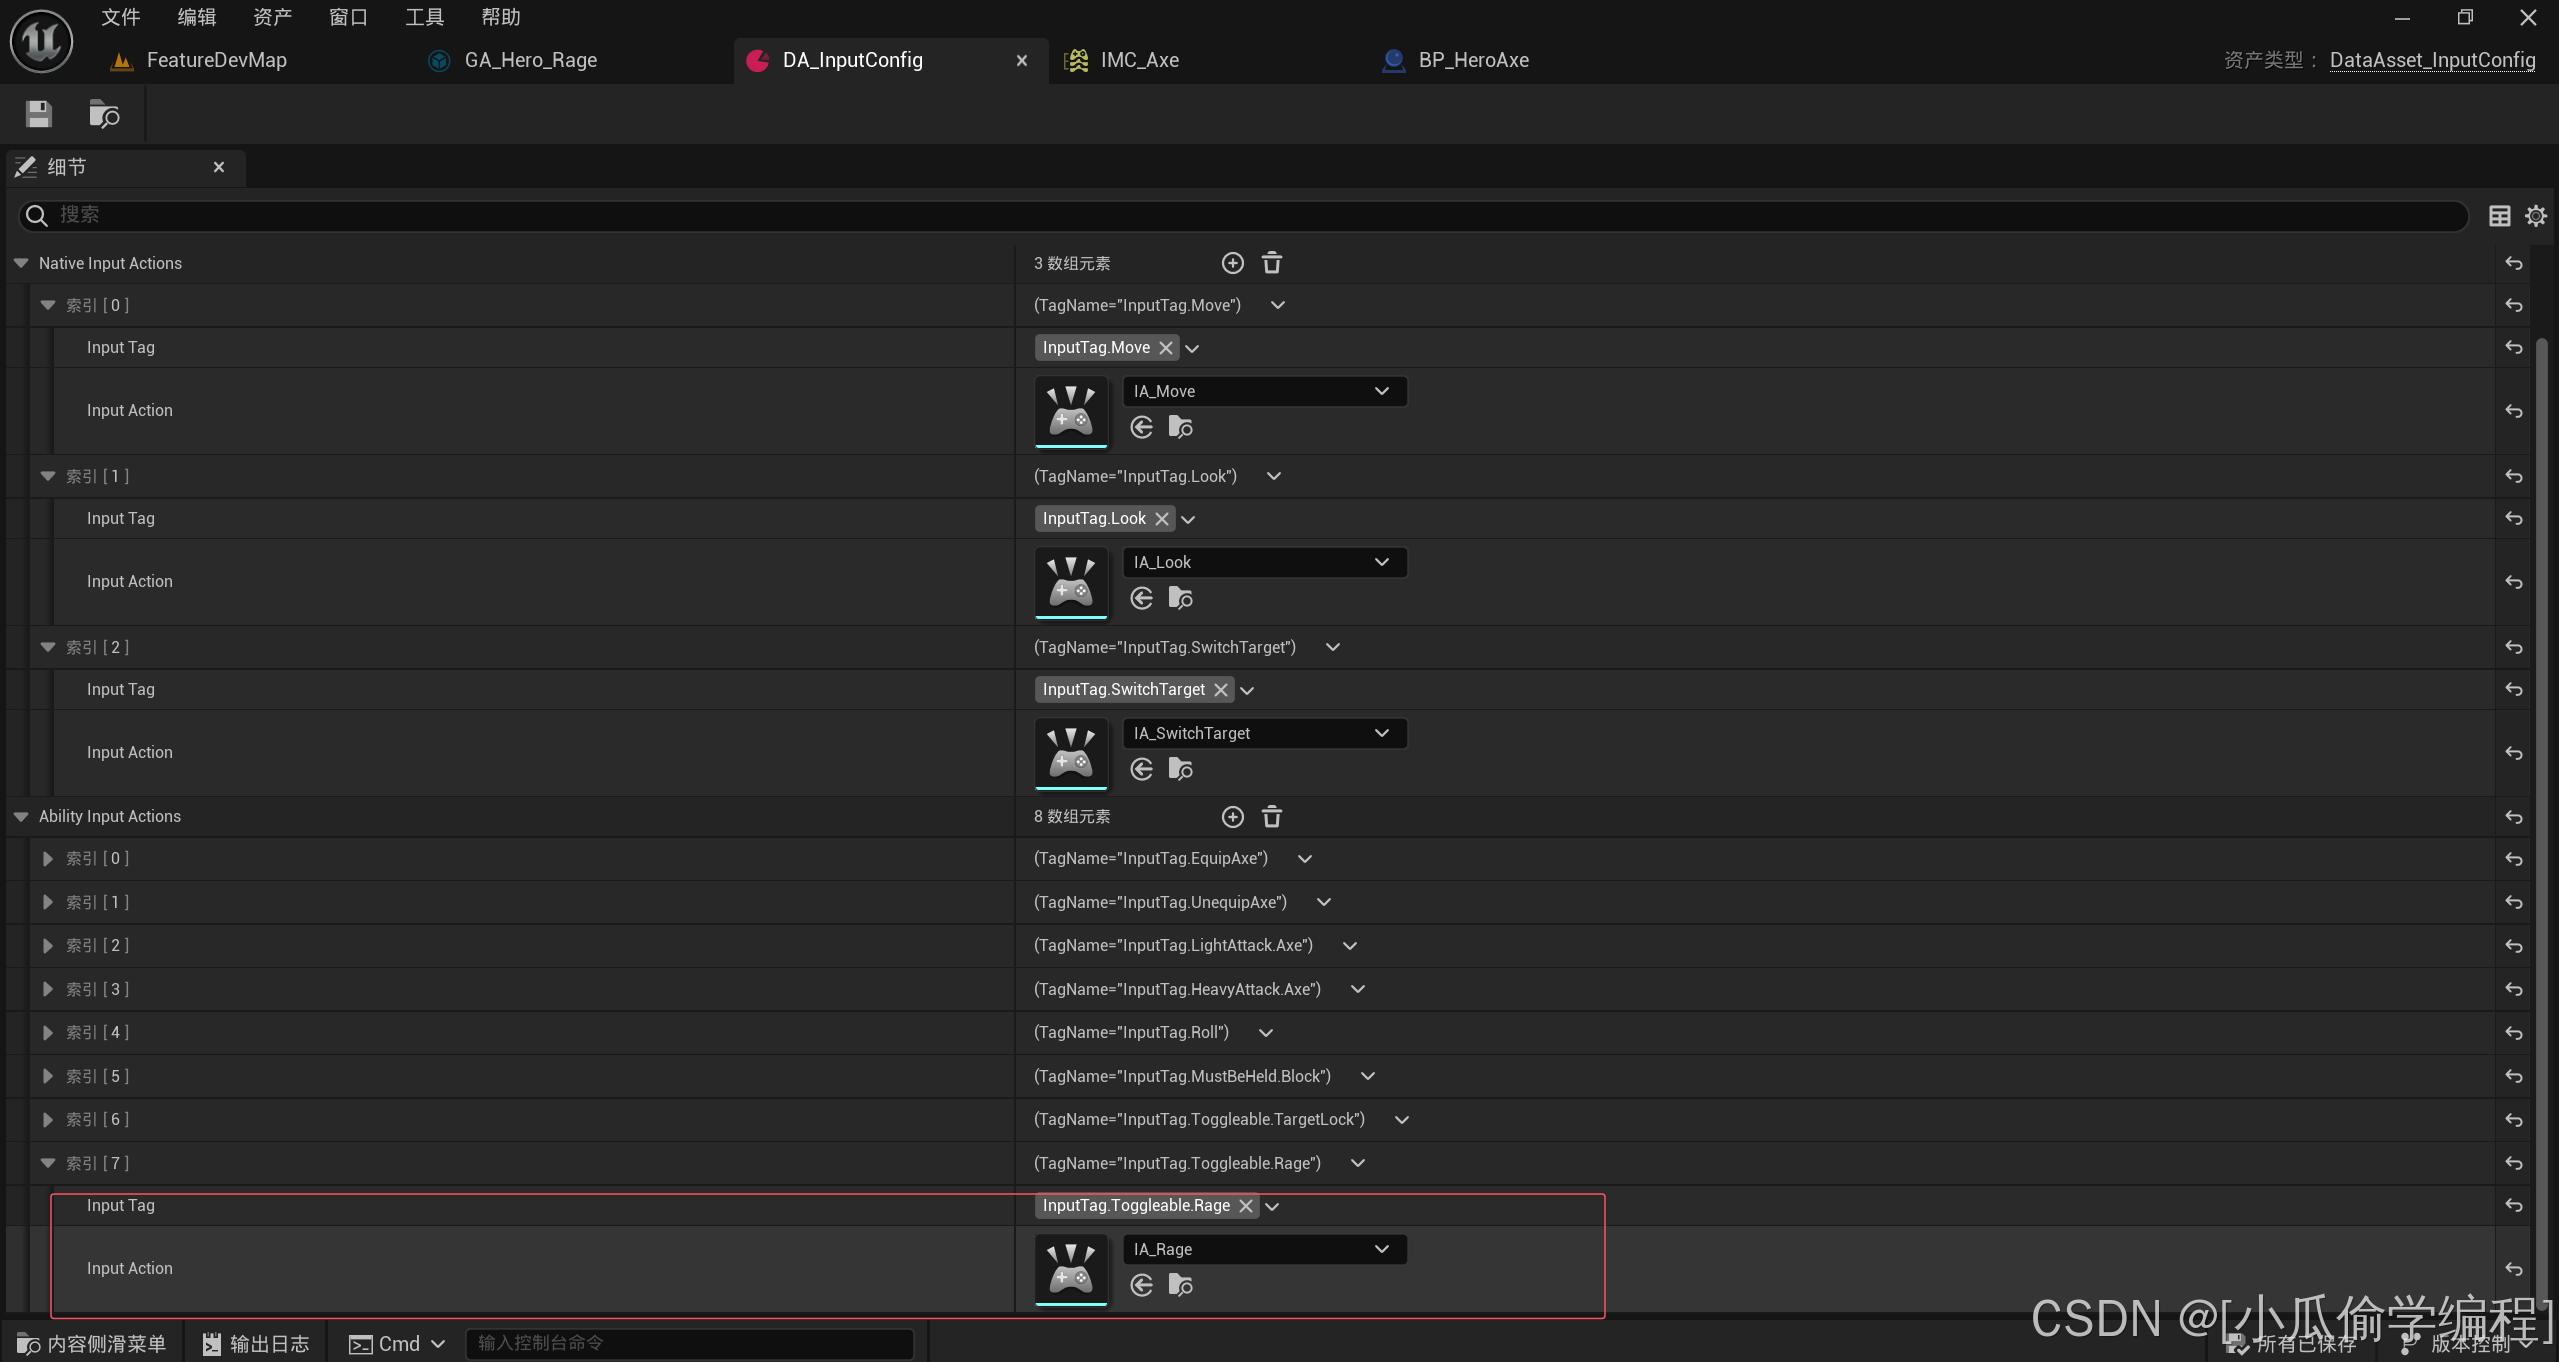The width and height of the screenshot is (2559, 1362).
Task: Save the current asset with floppy icon
Action: pyautogui.click(x=39, y=114)
